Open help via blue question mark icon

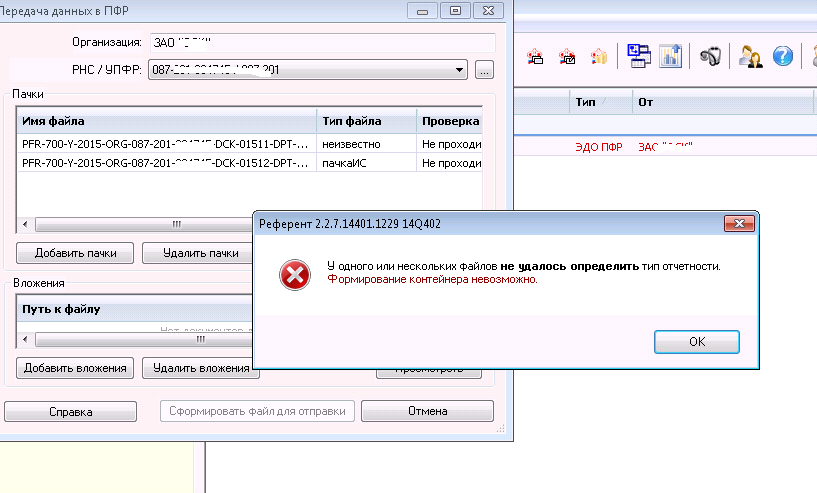(783, 56)
